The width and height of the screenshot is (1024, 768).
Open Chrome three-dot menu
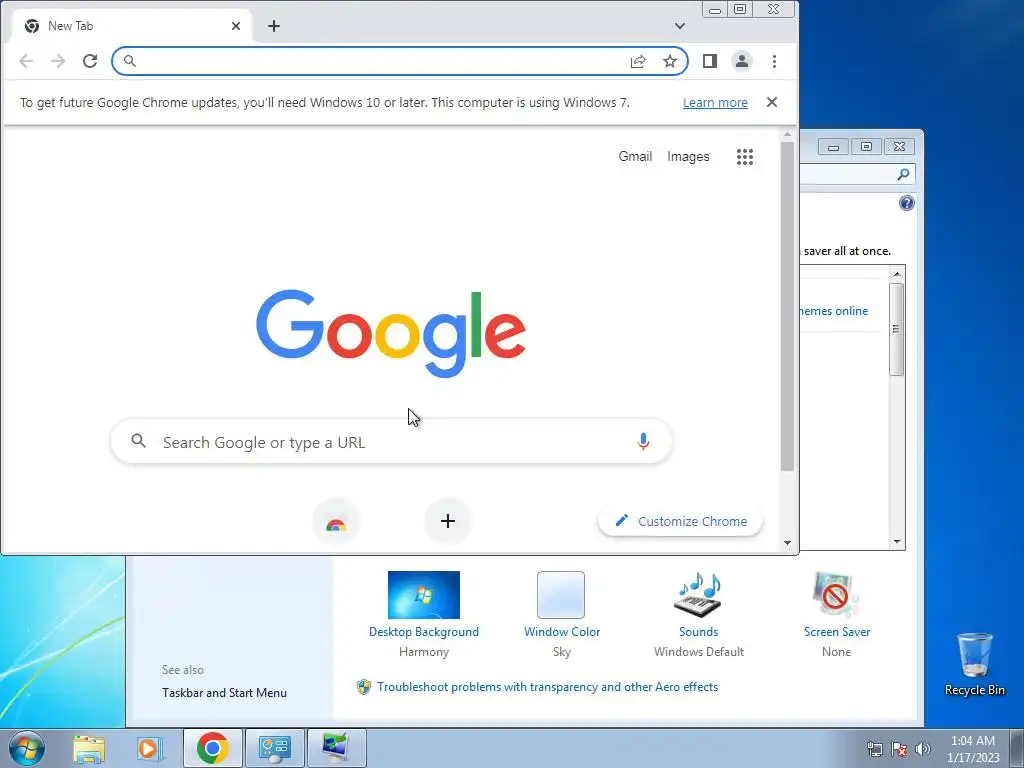coord(775,61)
